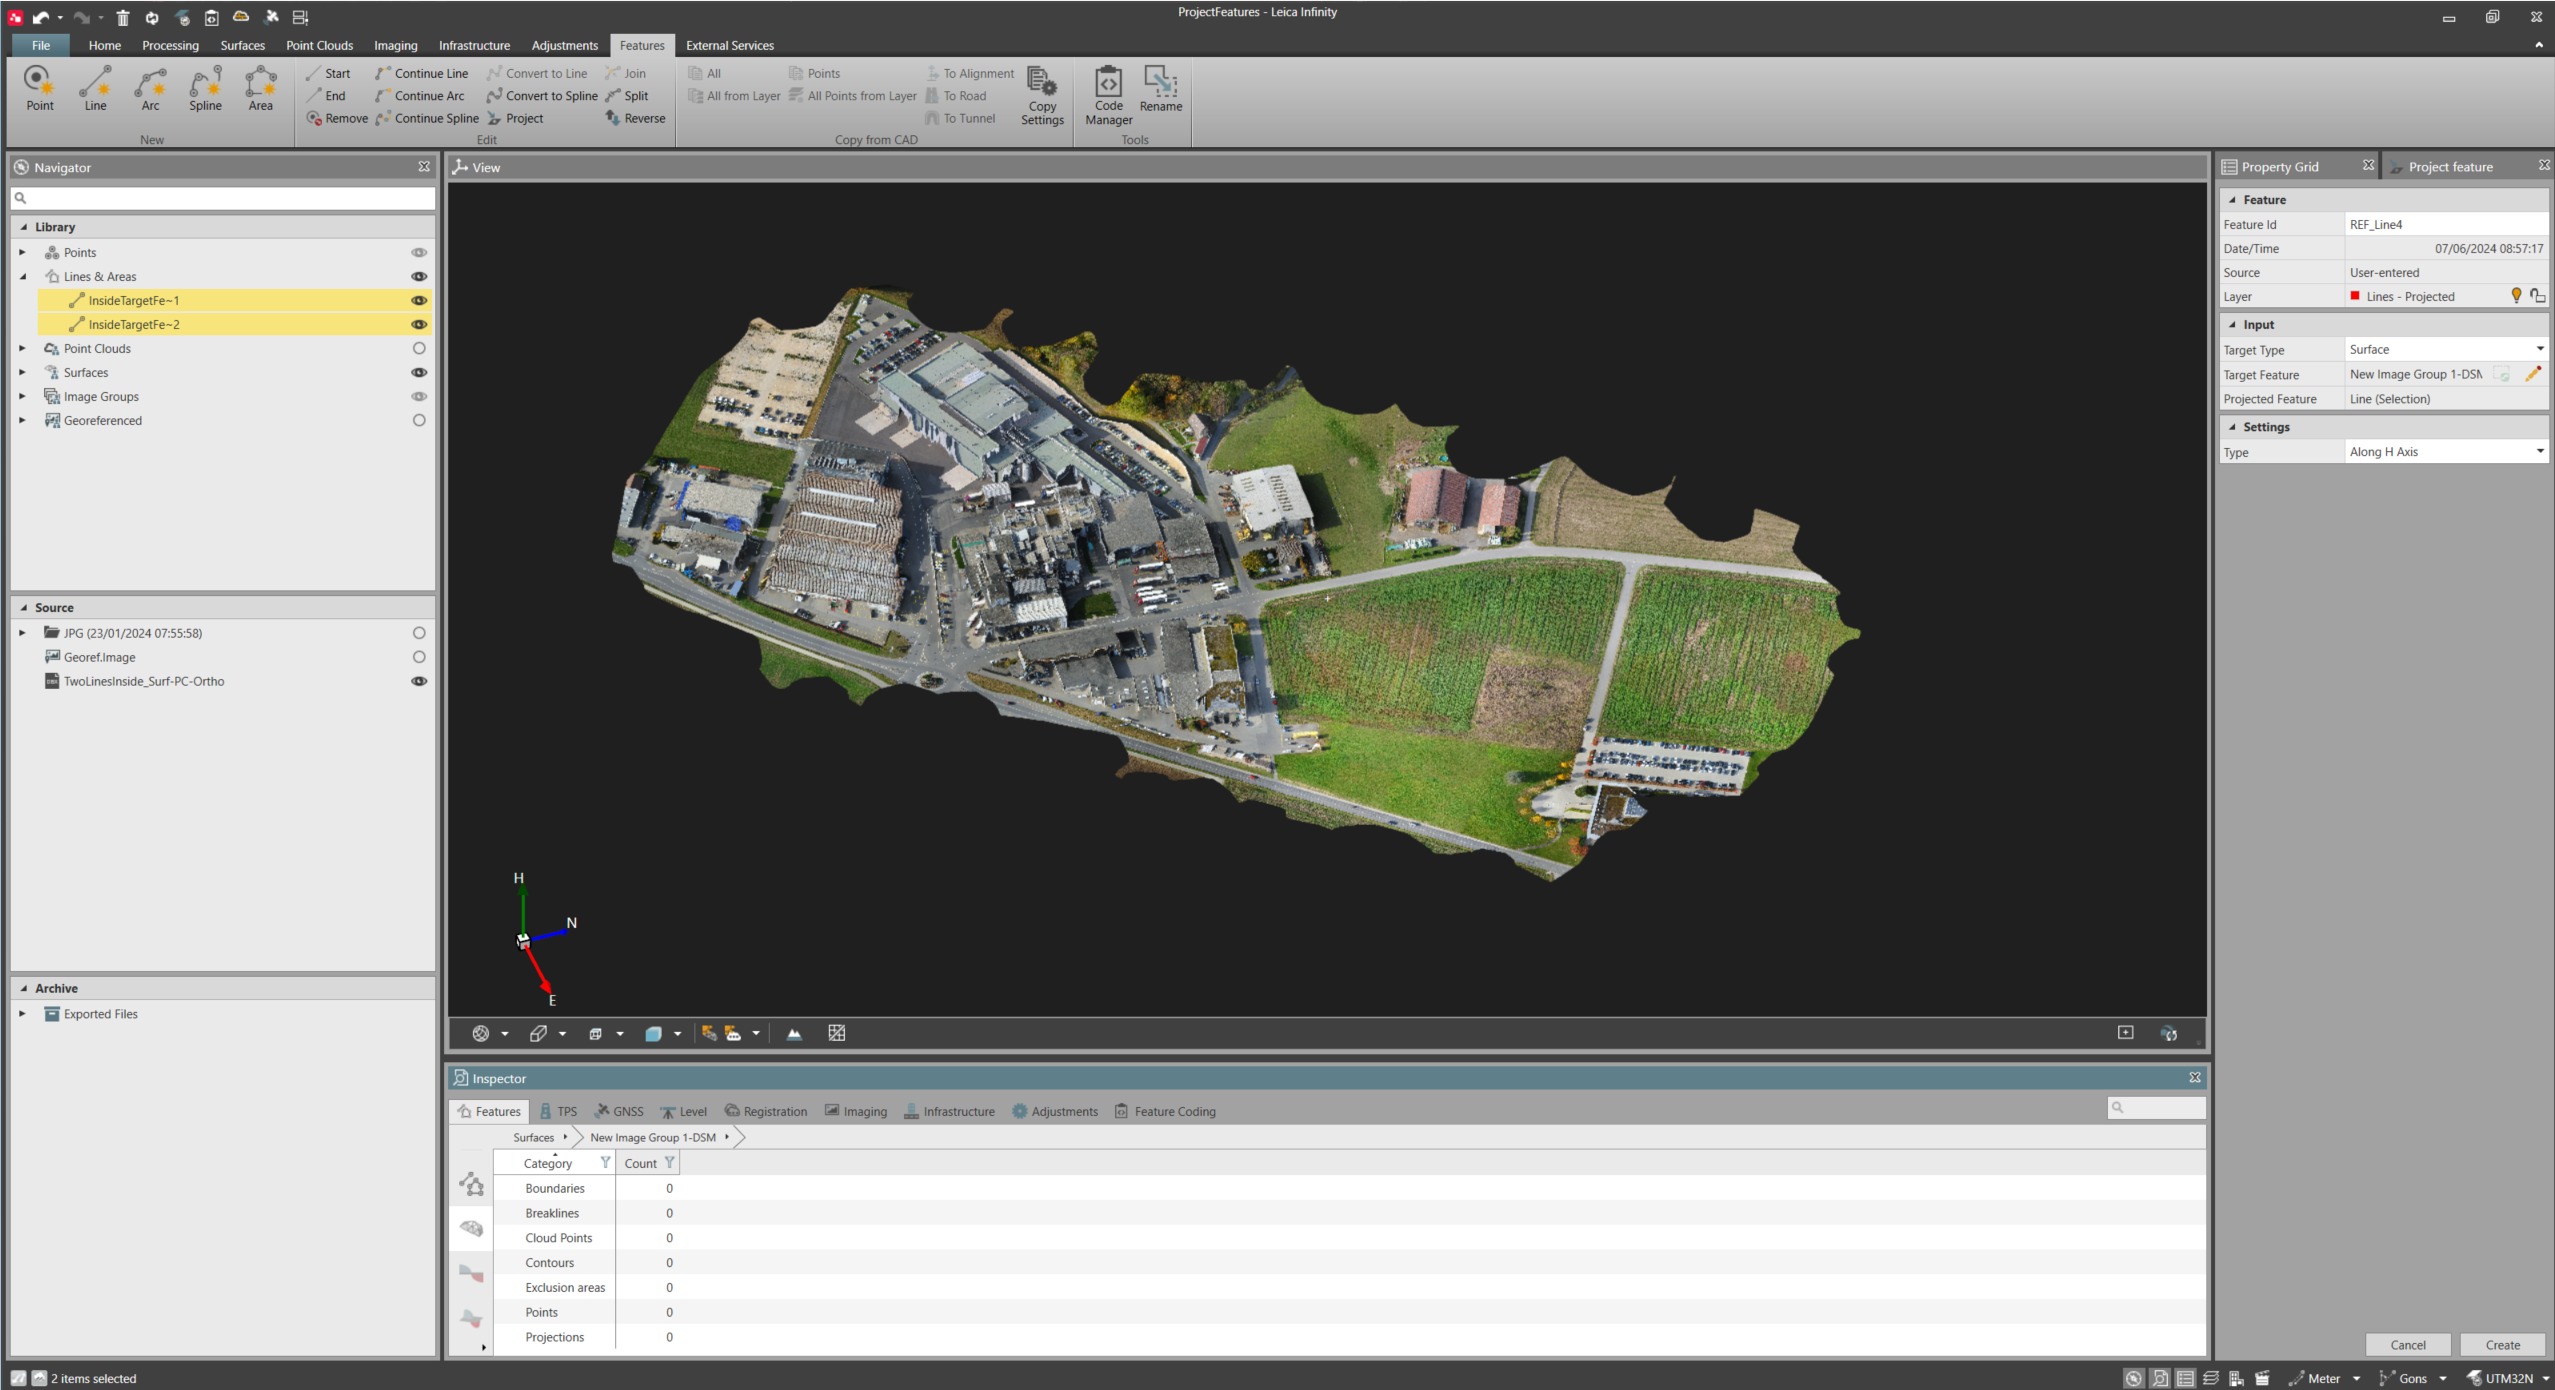Image resolution: width=2555 pixels, height=1390 pixels.
Task: Hide TwoLinesInside_Surf-PC-Ortho source
Action: click(x=419, y=681)
